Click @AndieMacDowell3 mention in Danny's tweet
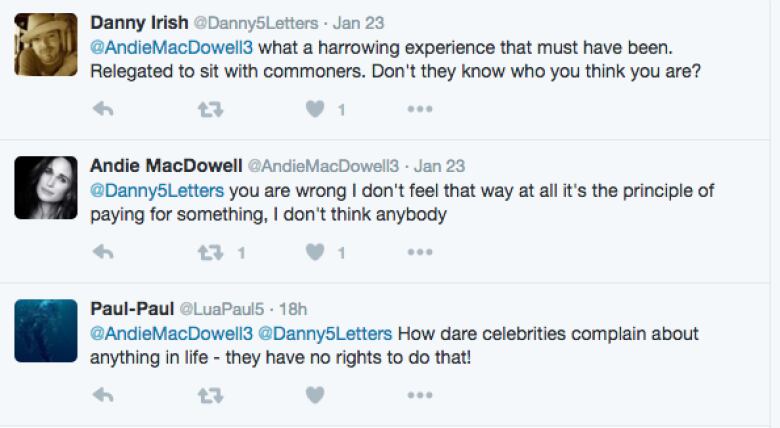This screenshot has height=428, width=780. coord(172,48)
